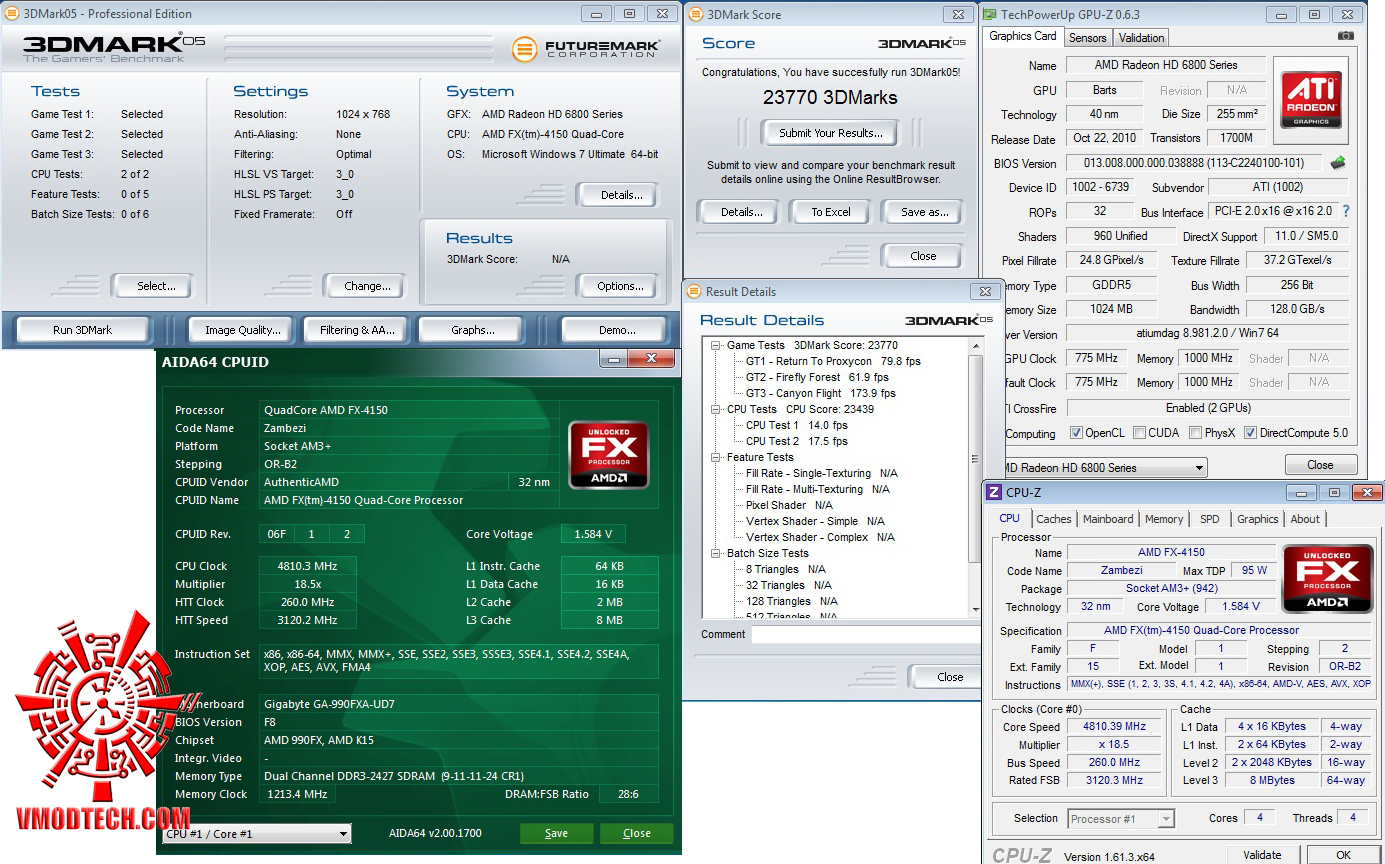Open the Memory tab in CPU-Z
This screenshot has height=864, width=1385.
(1164, 519)
